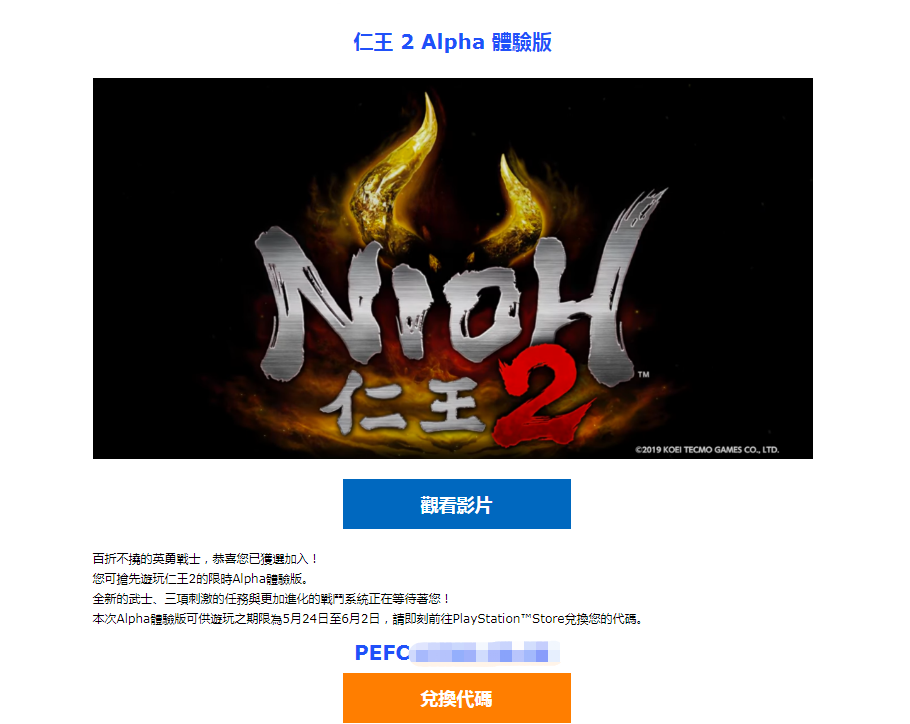Viewport: 910px width, 724px height.
Task: Click the 觀看影片 watch video button
Action: pyautogui.click(x=456, y=504)
